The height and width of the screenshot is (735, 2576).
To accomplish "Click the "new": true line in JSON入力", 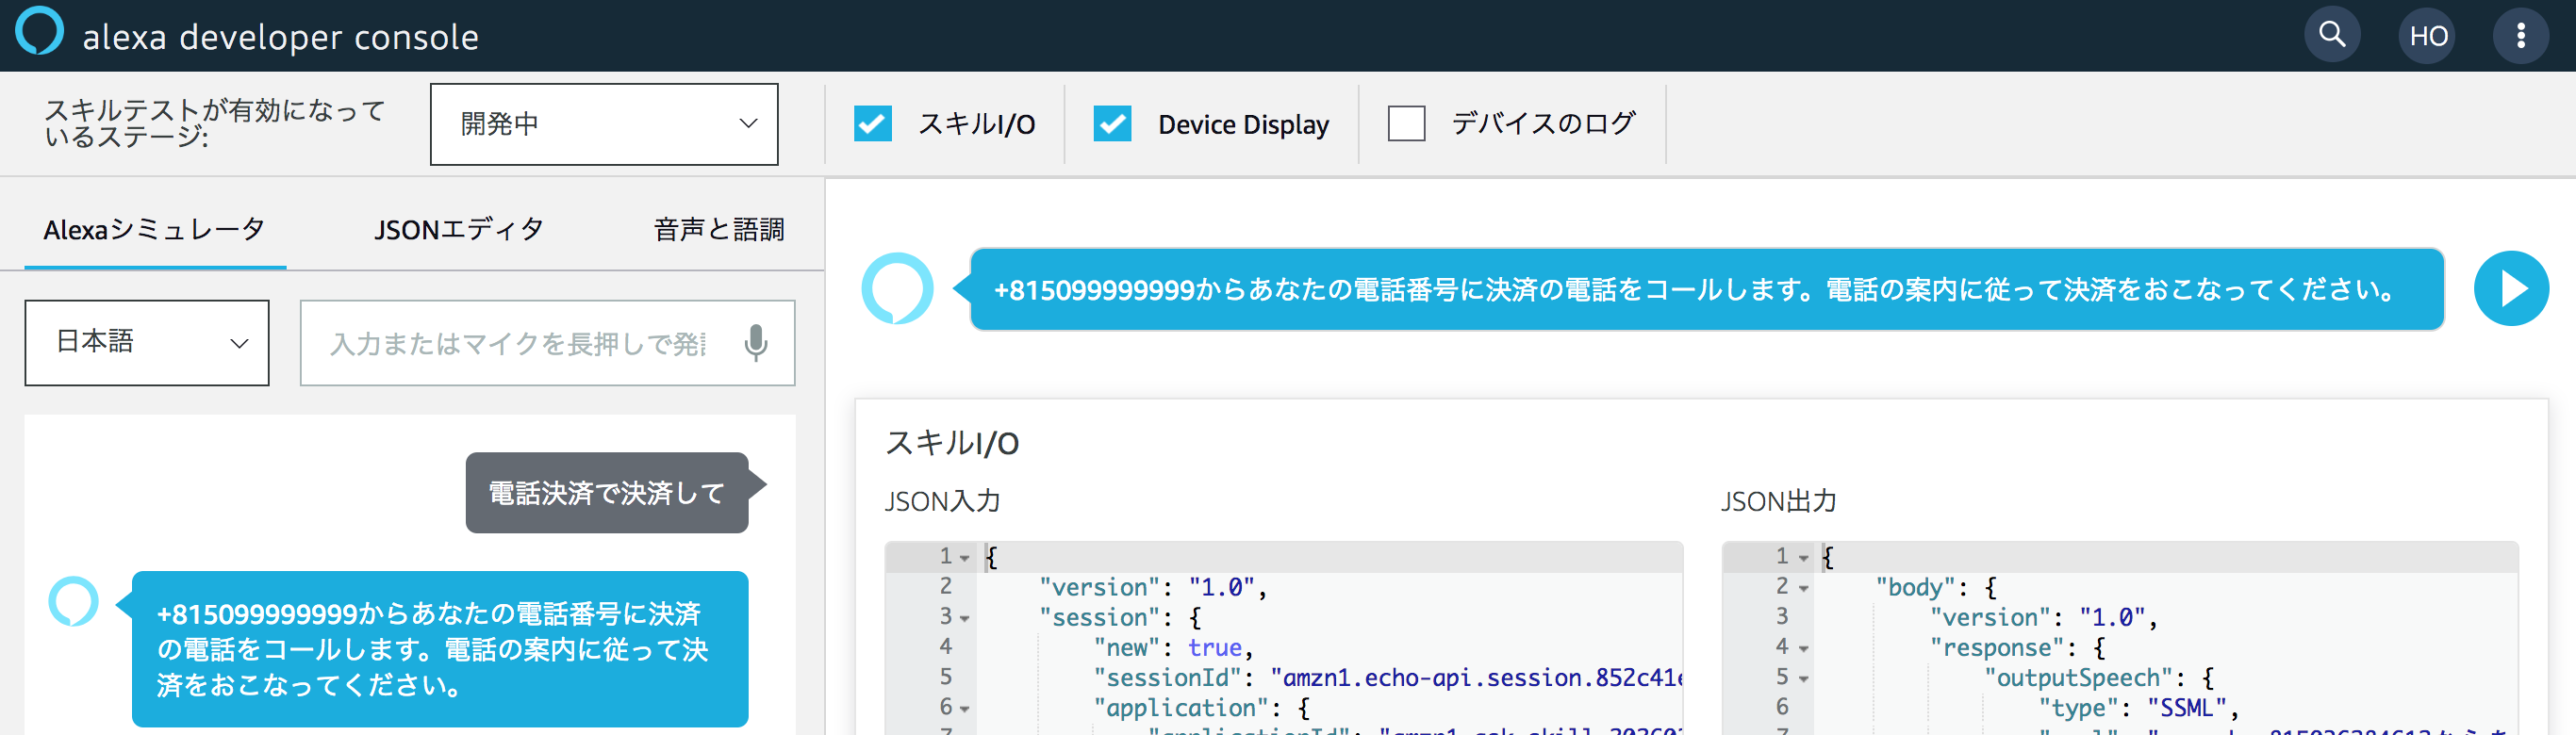I will click(1174, 648).
